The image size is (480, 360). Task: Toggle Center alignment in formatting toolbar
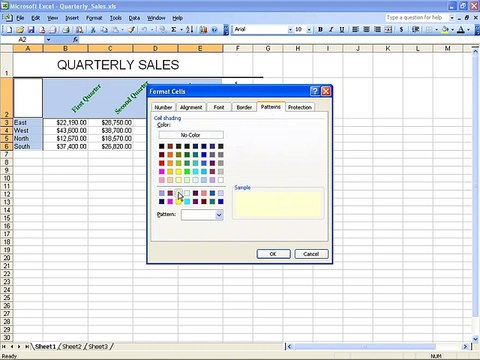click(x=366, y=30)
